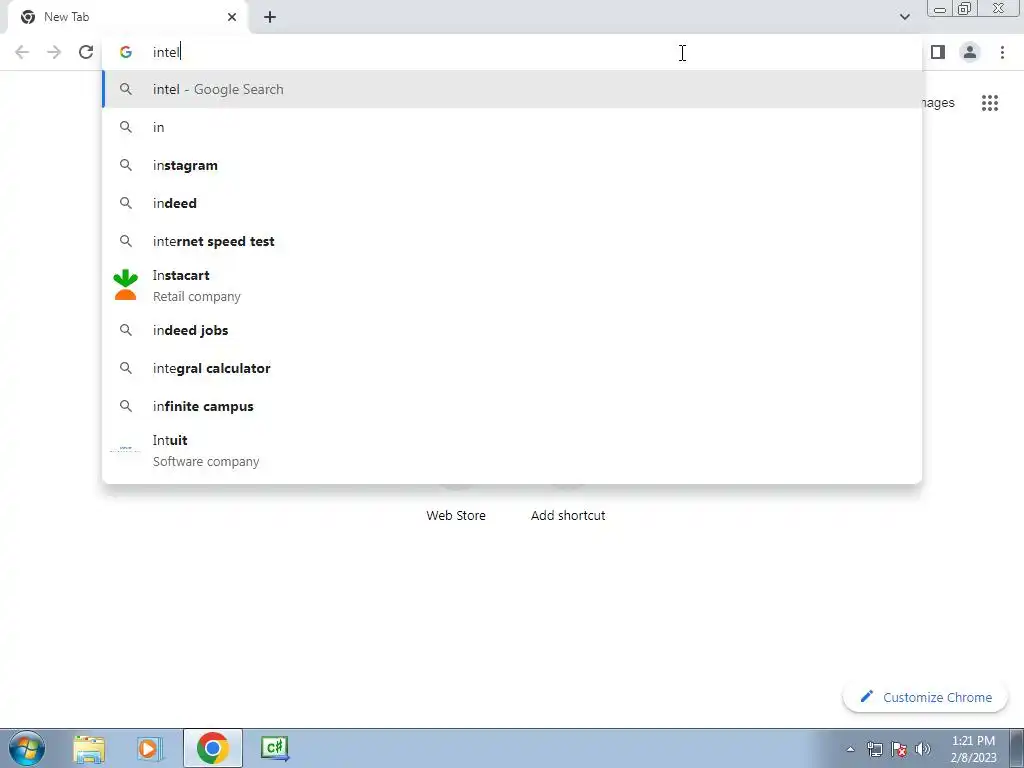Image resolution: width=1024 pixels, height=768 pixels.
Task: Click the Customize Chrome button
Action: pyautogui.click(x=925, y=697)
